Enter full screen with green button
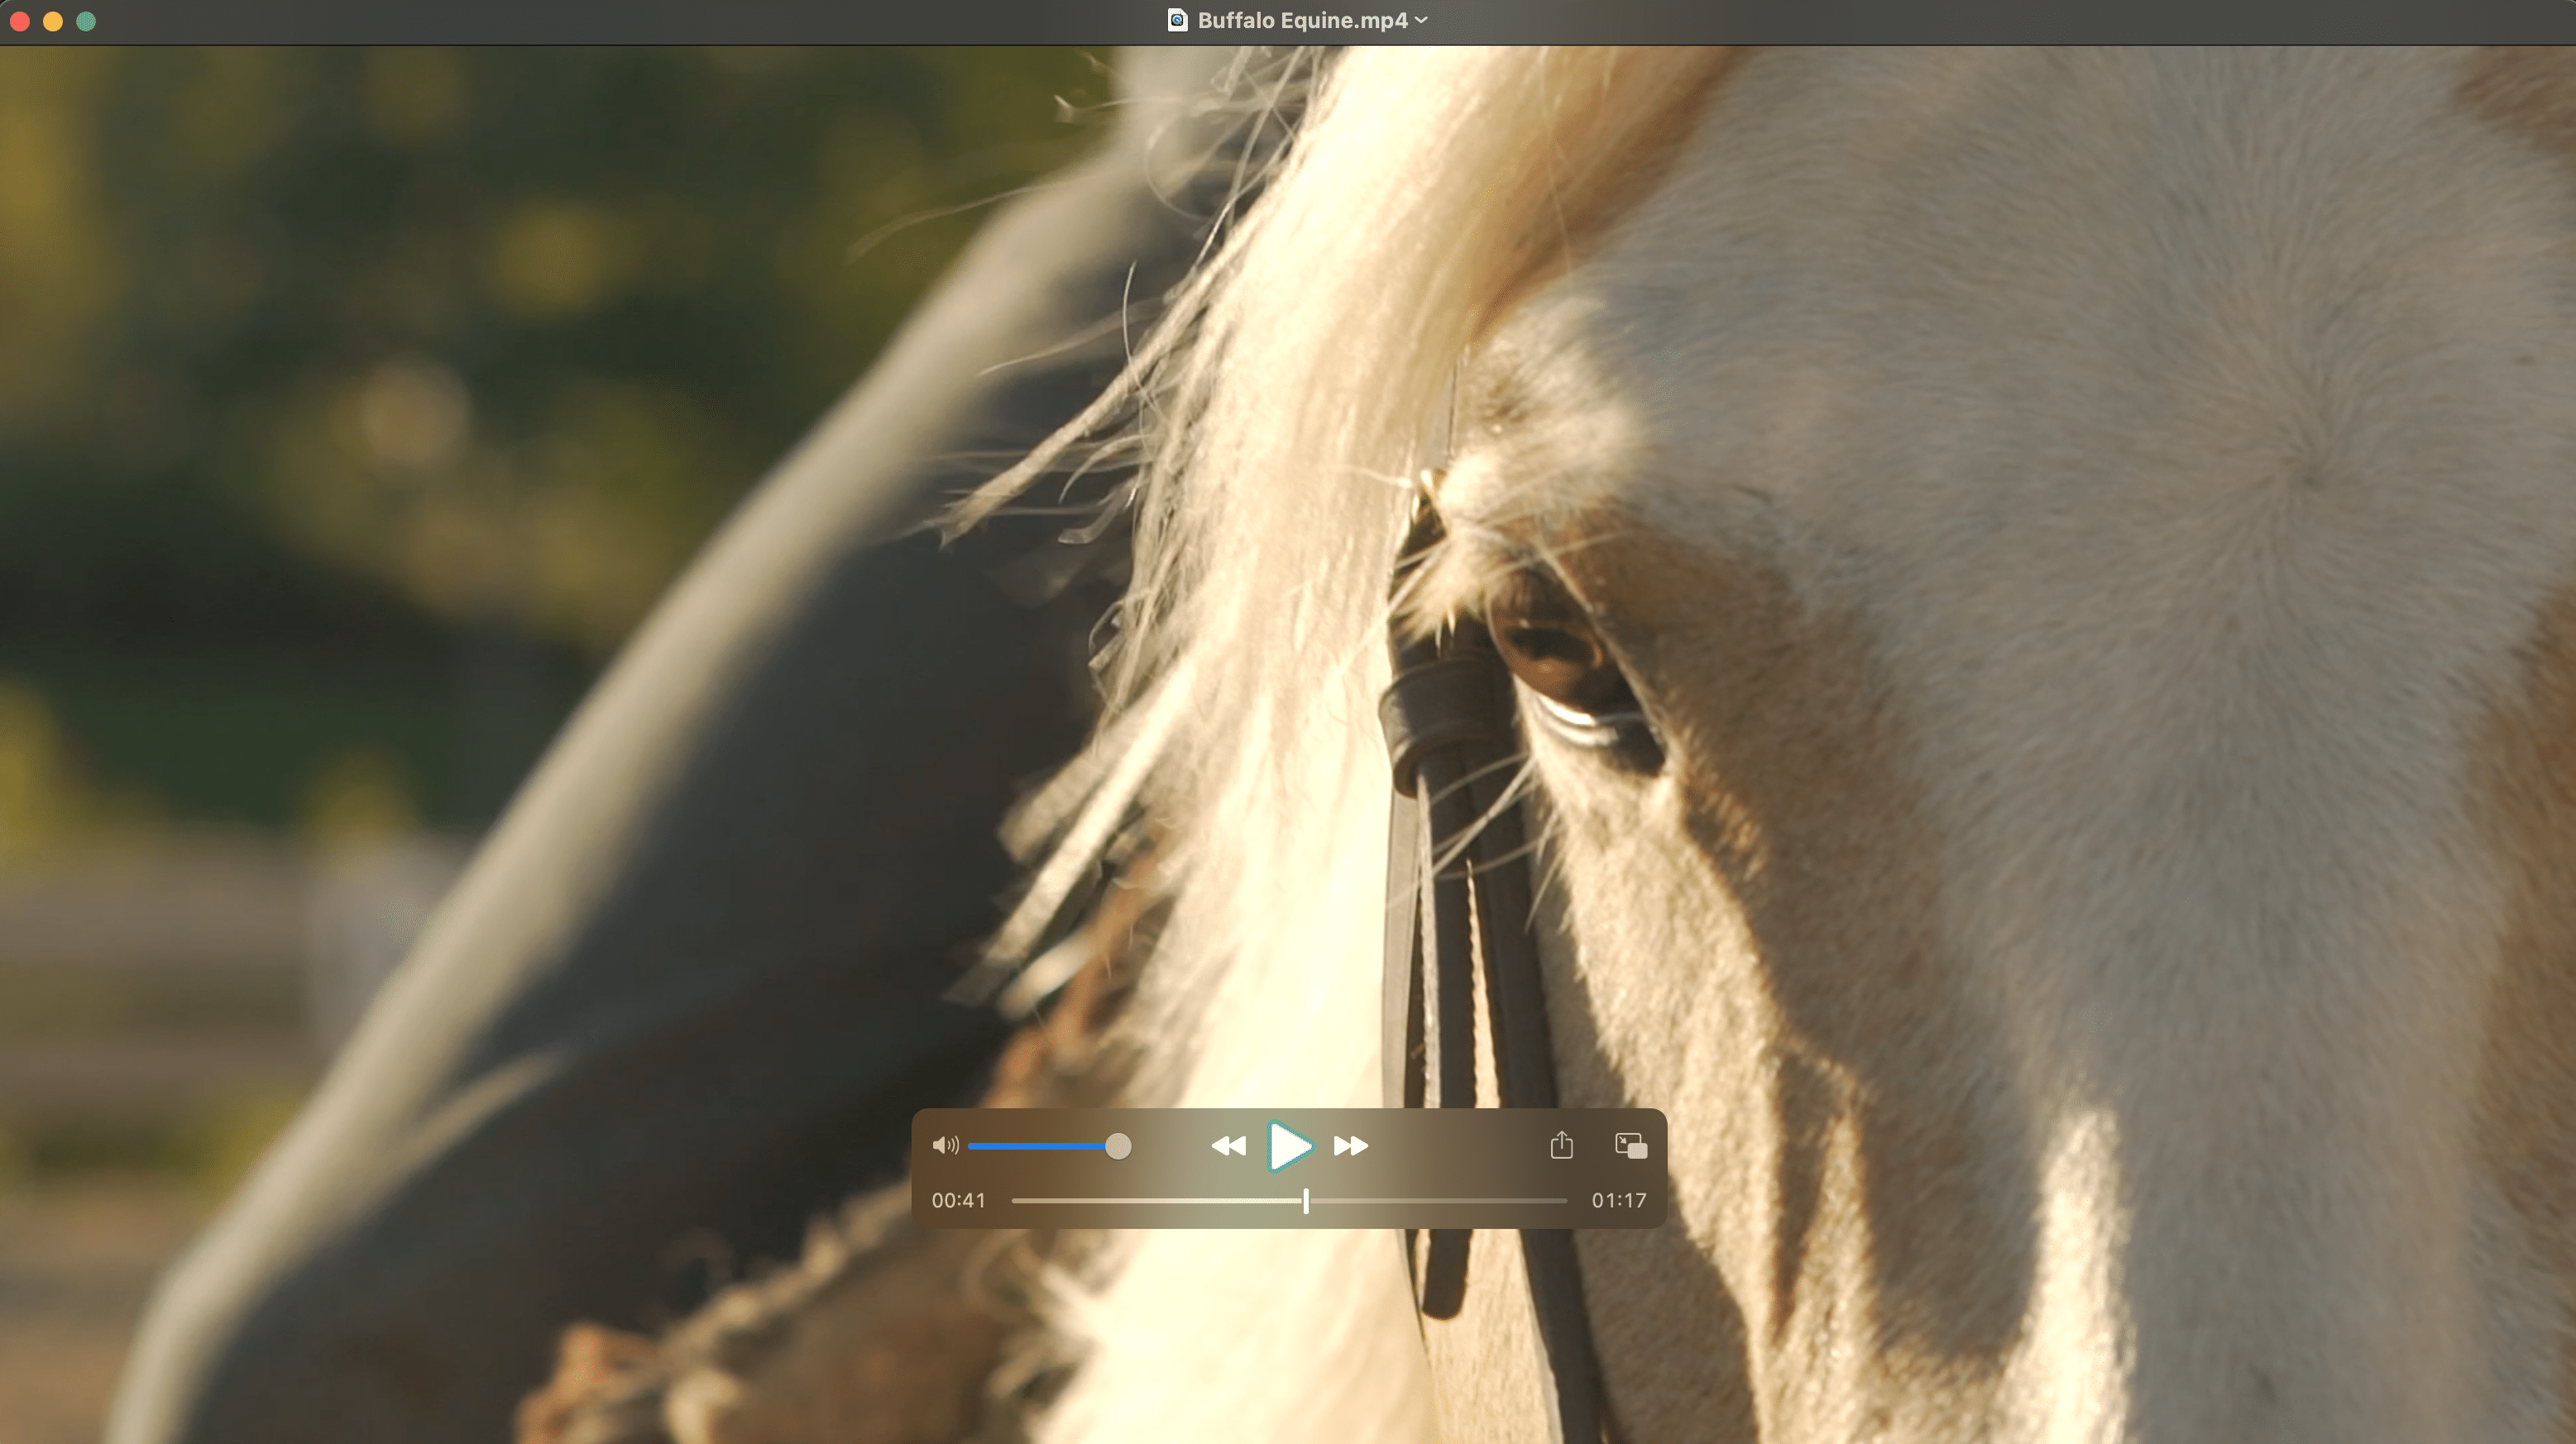 (x=86, y=21)
